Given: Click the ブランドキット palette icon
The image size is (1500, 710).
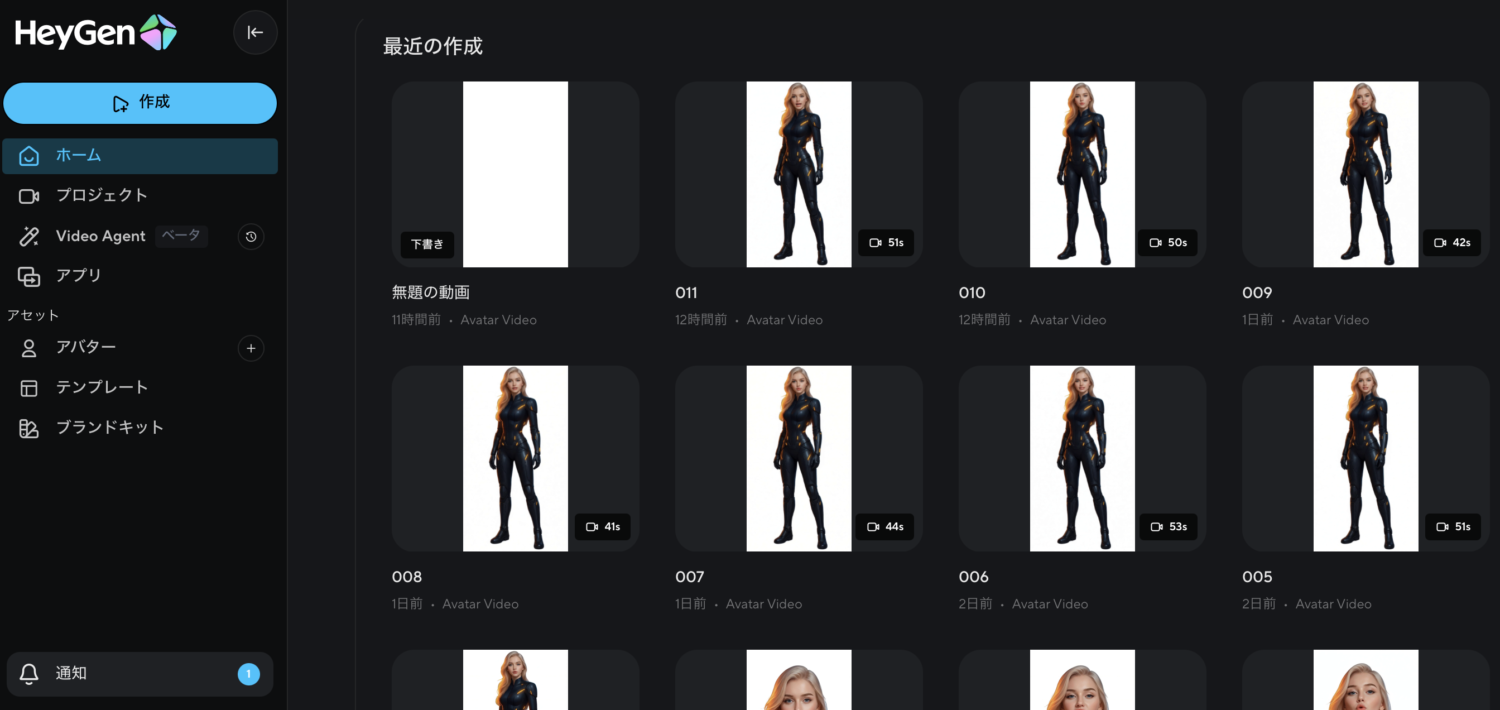Looking at the screenshot, I should point(29,428).
